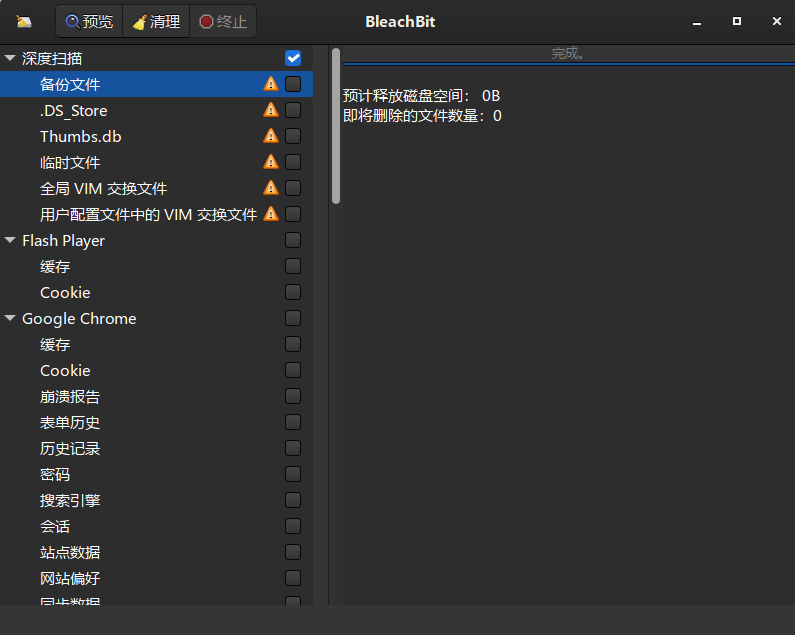Check Google Chrome 搜索引擎 checkbox
795x635 pixels.
point(293,500)
